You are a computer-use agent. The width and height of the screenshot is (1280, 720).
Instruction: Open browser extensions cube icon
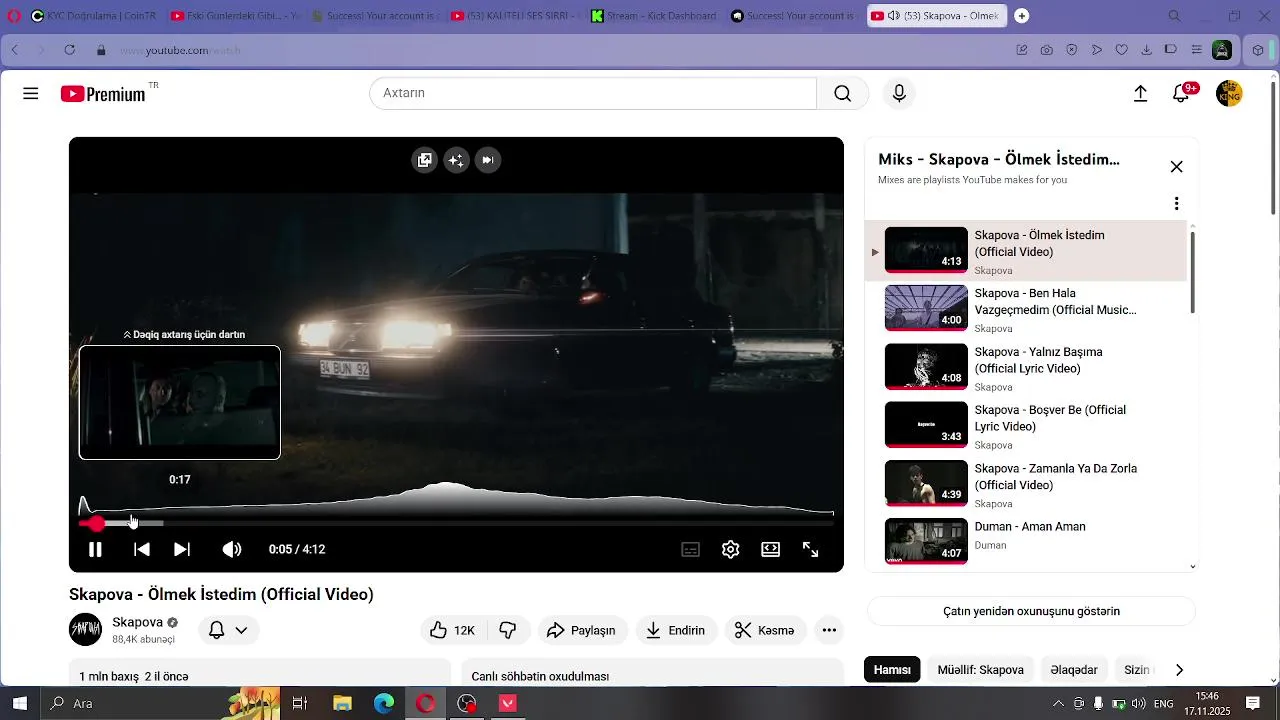[x=1258, y=50]
